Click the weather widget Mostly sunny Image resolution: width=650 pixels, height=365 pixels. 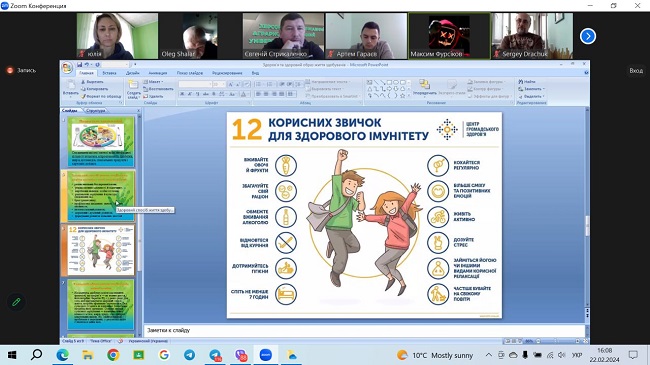point(435,355)
